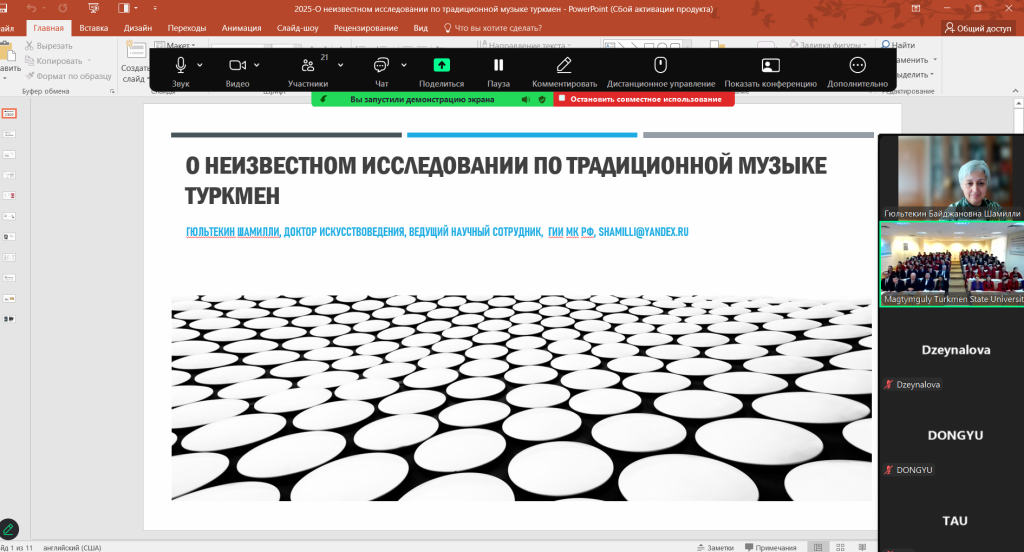Click the 'Что вы хотите сделать?' search box
Viewport: 1024px width, 552px height.
coord(493,28)
